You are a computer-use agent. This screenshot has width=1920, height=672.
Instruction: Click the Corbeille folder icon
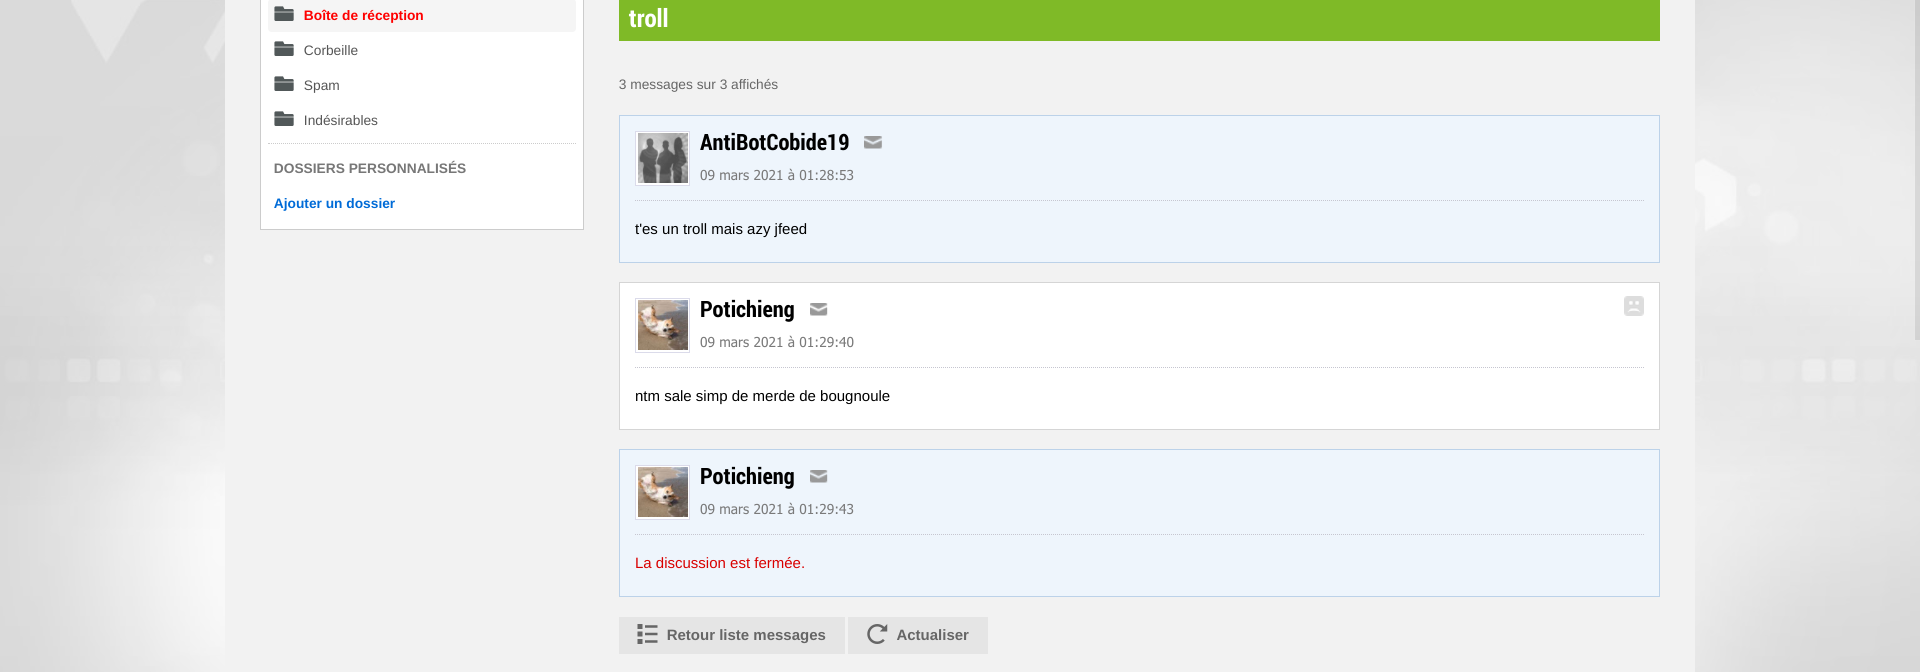284,49
